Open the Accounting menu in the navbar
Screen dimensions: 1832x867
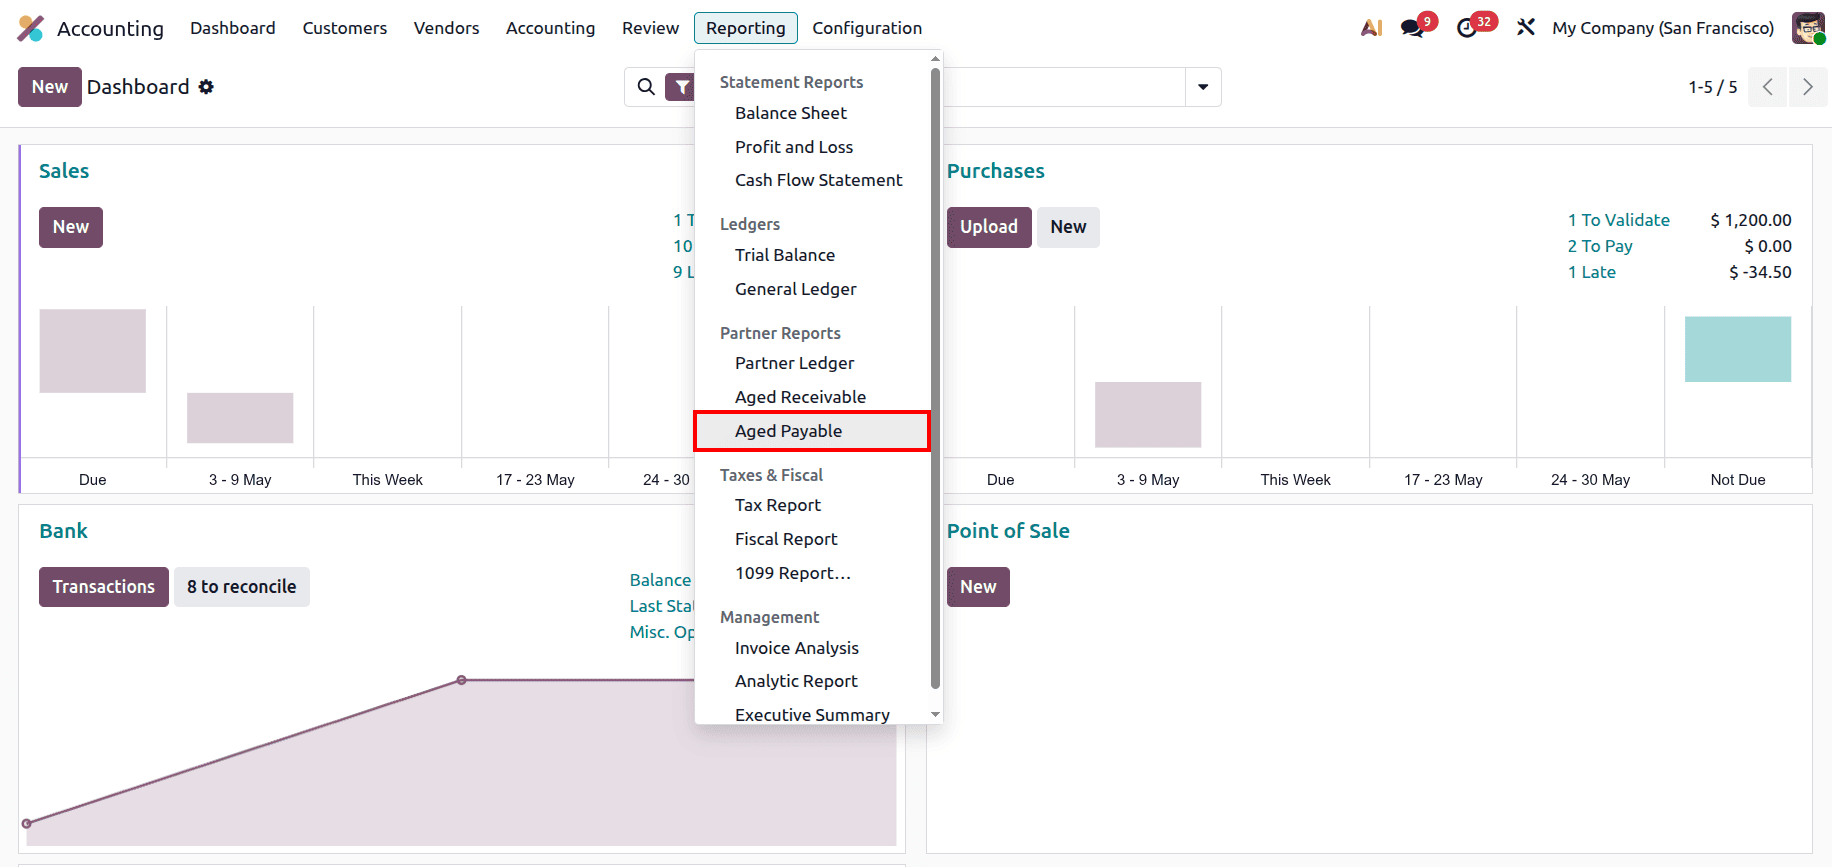(x=550, y=28)
